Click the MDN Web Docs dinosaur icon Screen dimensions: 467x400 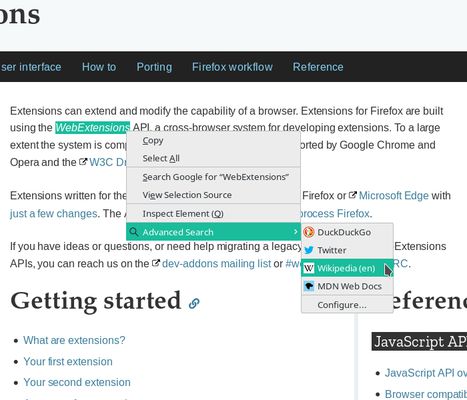(x=309, y=286)
